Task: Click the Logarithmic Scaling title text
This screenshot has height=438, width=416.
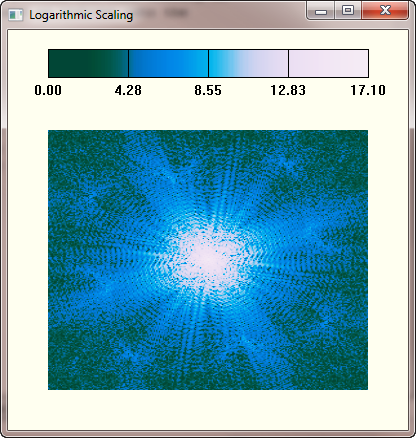Action: pos(81,16)
